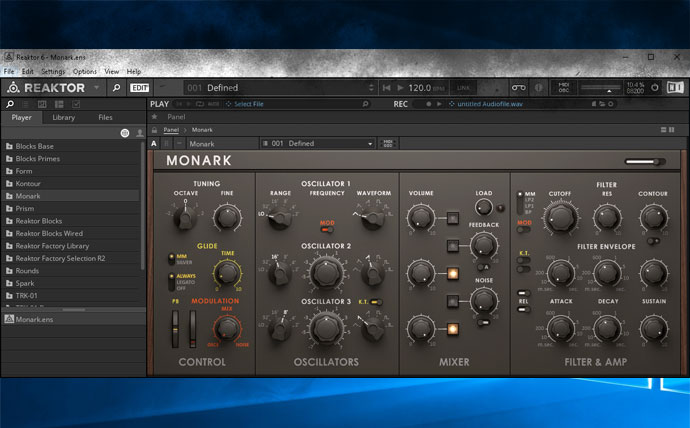Click the skip-to-start transport button
The height and width of the screenshot is (428, 690).
[x=386, y=88]
